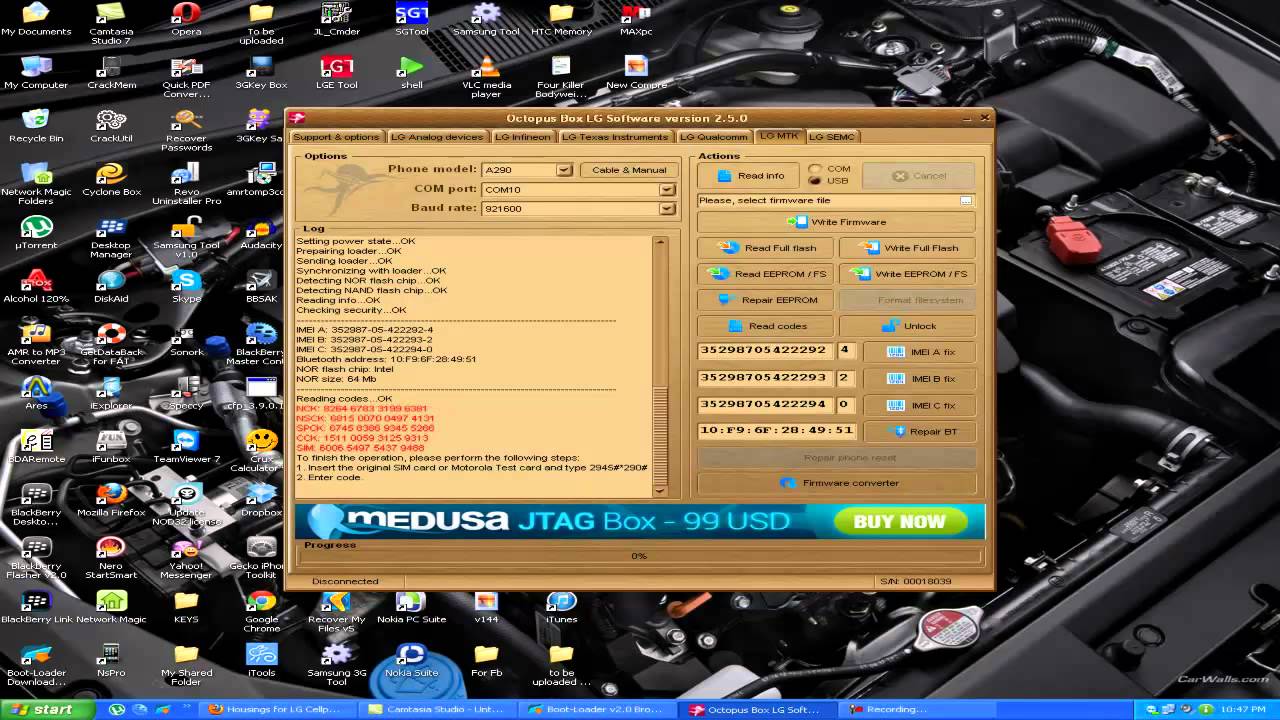Expand the Baud rate dropdown
The image size is (1280, 720).
click(x=666, y=208)
